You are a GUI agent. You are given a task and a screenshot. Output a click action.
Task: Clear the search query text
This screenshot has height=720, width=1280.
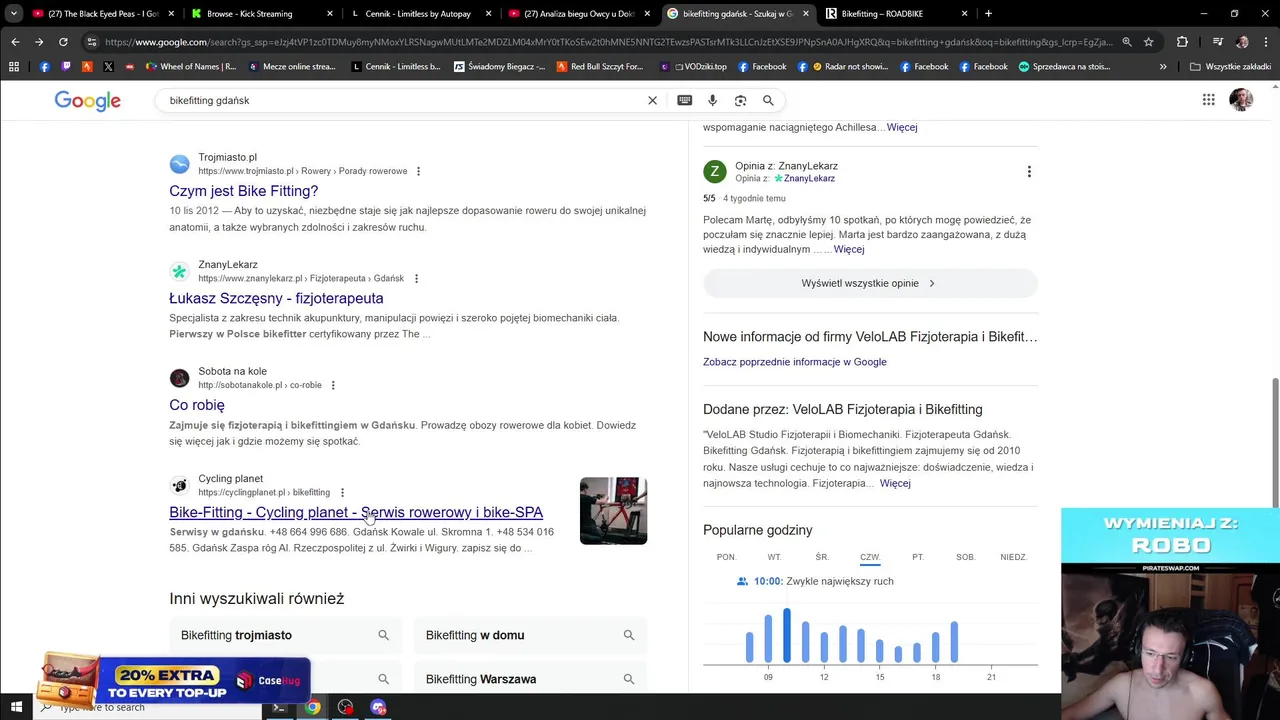pyautogui.click(x=652, y=100)
